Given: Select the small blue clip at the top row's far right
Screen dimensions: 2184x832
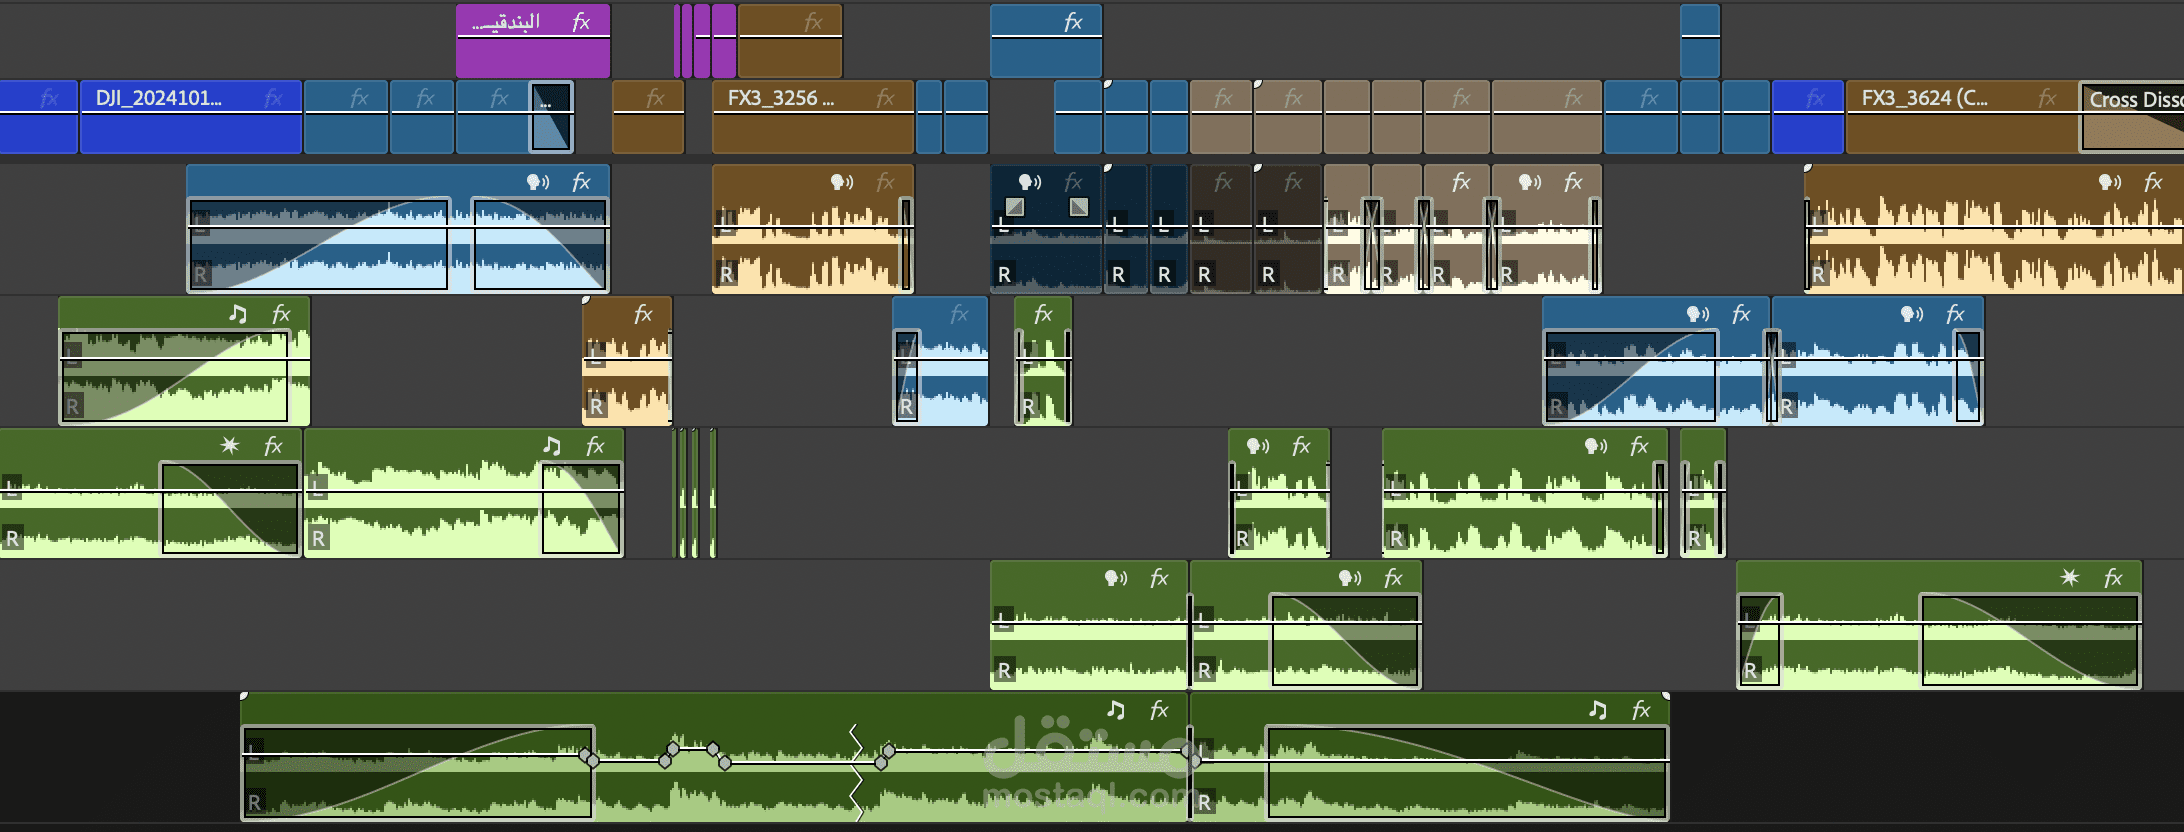Looking at the screenshot, I should pos(1700,41).
